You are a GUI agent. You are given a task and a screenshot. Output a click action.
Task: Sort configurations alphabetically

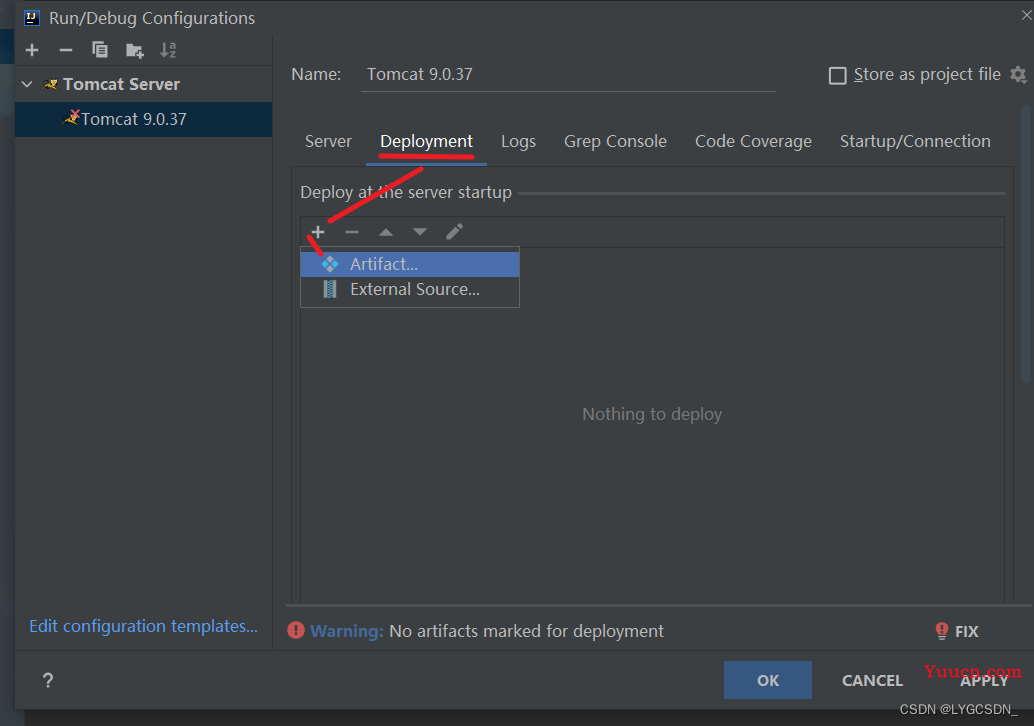point(168,50)
